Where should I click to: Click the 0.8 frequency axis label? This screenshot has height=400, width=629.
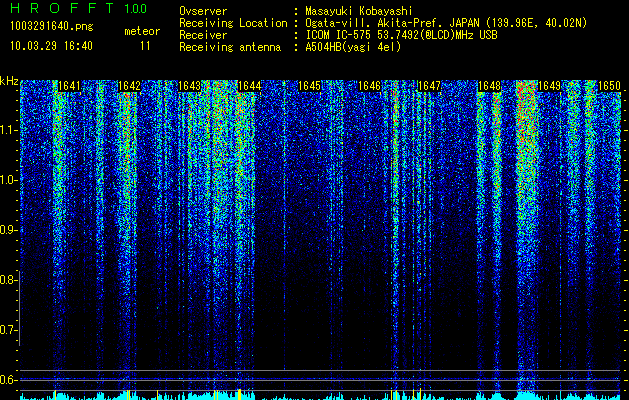7,280
